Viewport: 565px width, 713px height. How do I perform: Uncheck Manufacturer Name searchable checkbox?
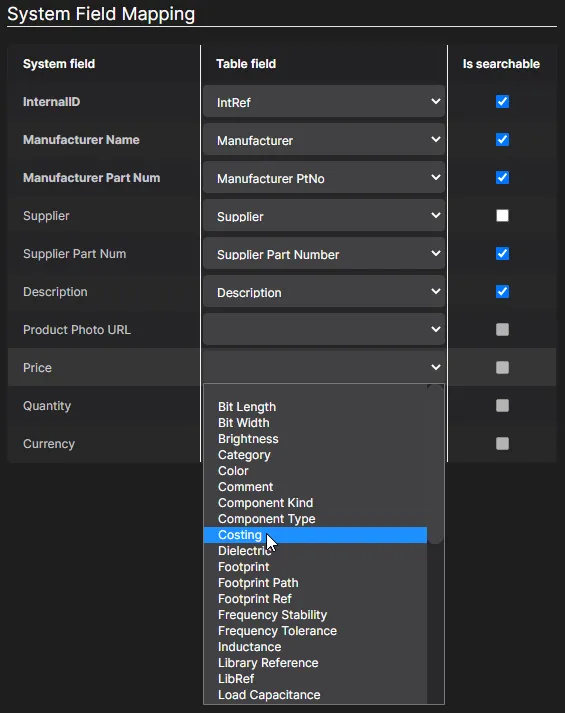[x=502, y=140]
